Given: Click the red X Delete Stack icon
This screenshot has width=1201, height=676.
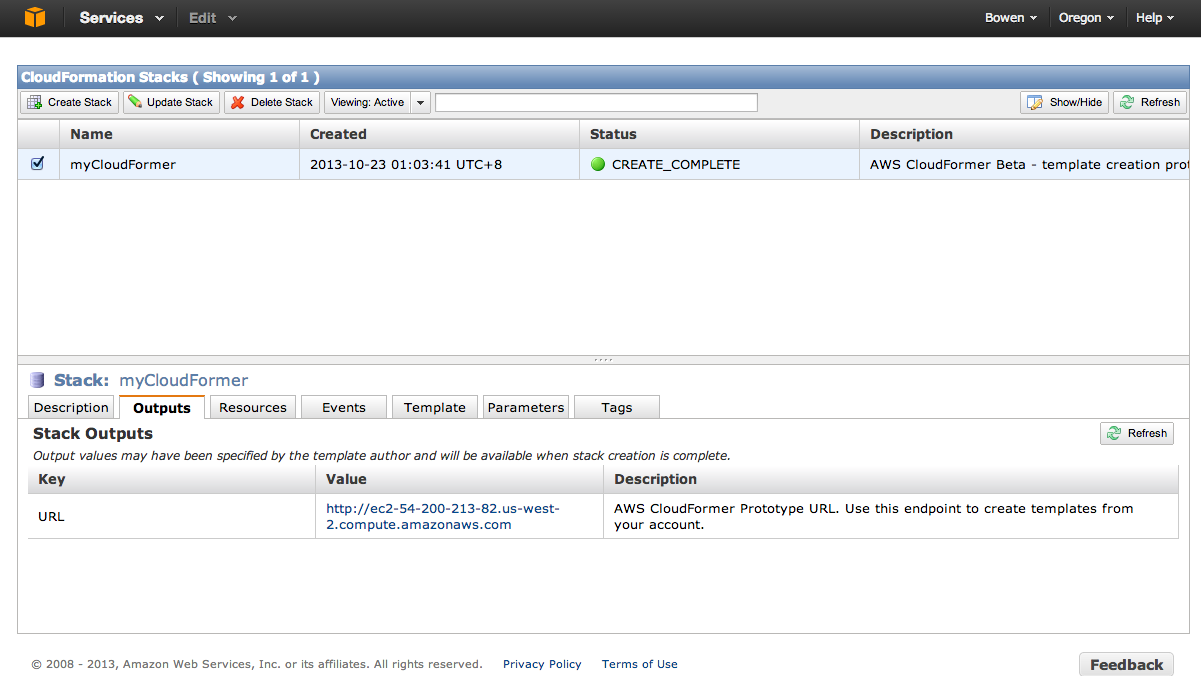Looking at the screenshot, I should point(238,102).
